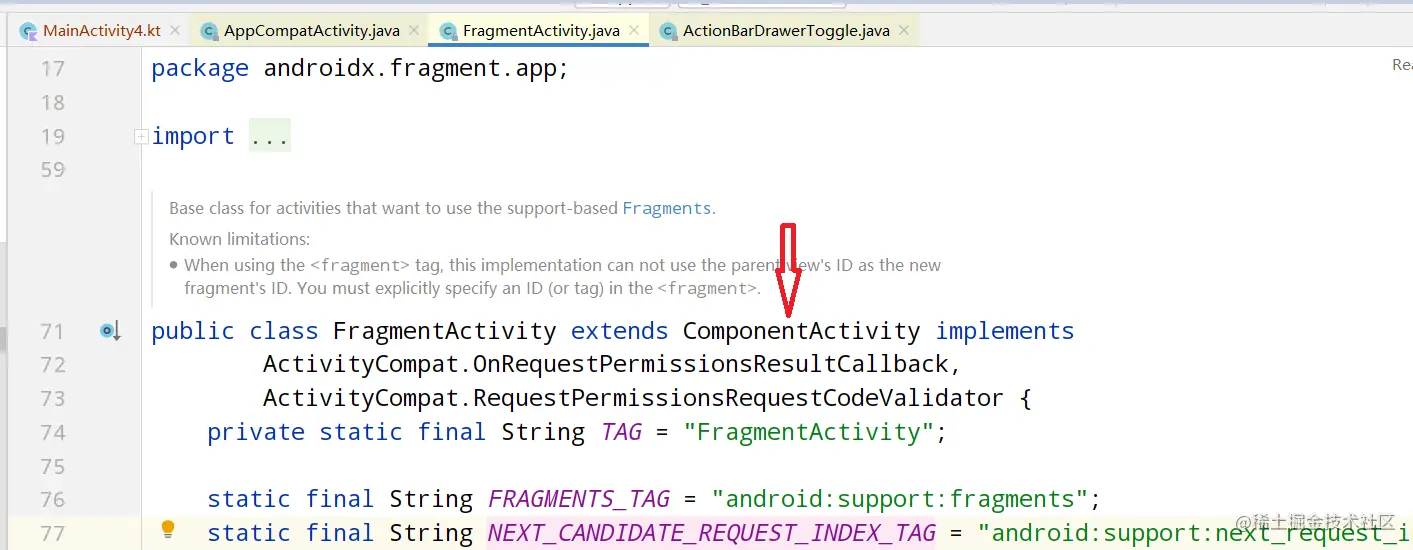This screenshot has height=550, width=1413.
Task: Open the ActionBarDrawerToggle.java tab
Action: pyautogui.click(x=786, y=31)
